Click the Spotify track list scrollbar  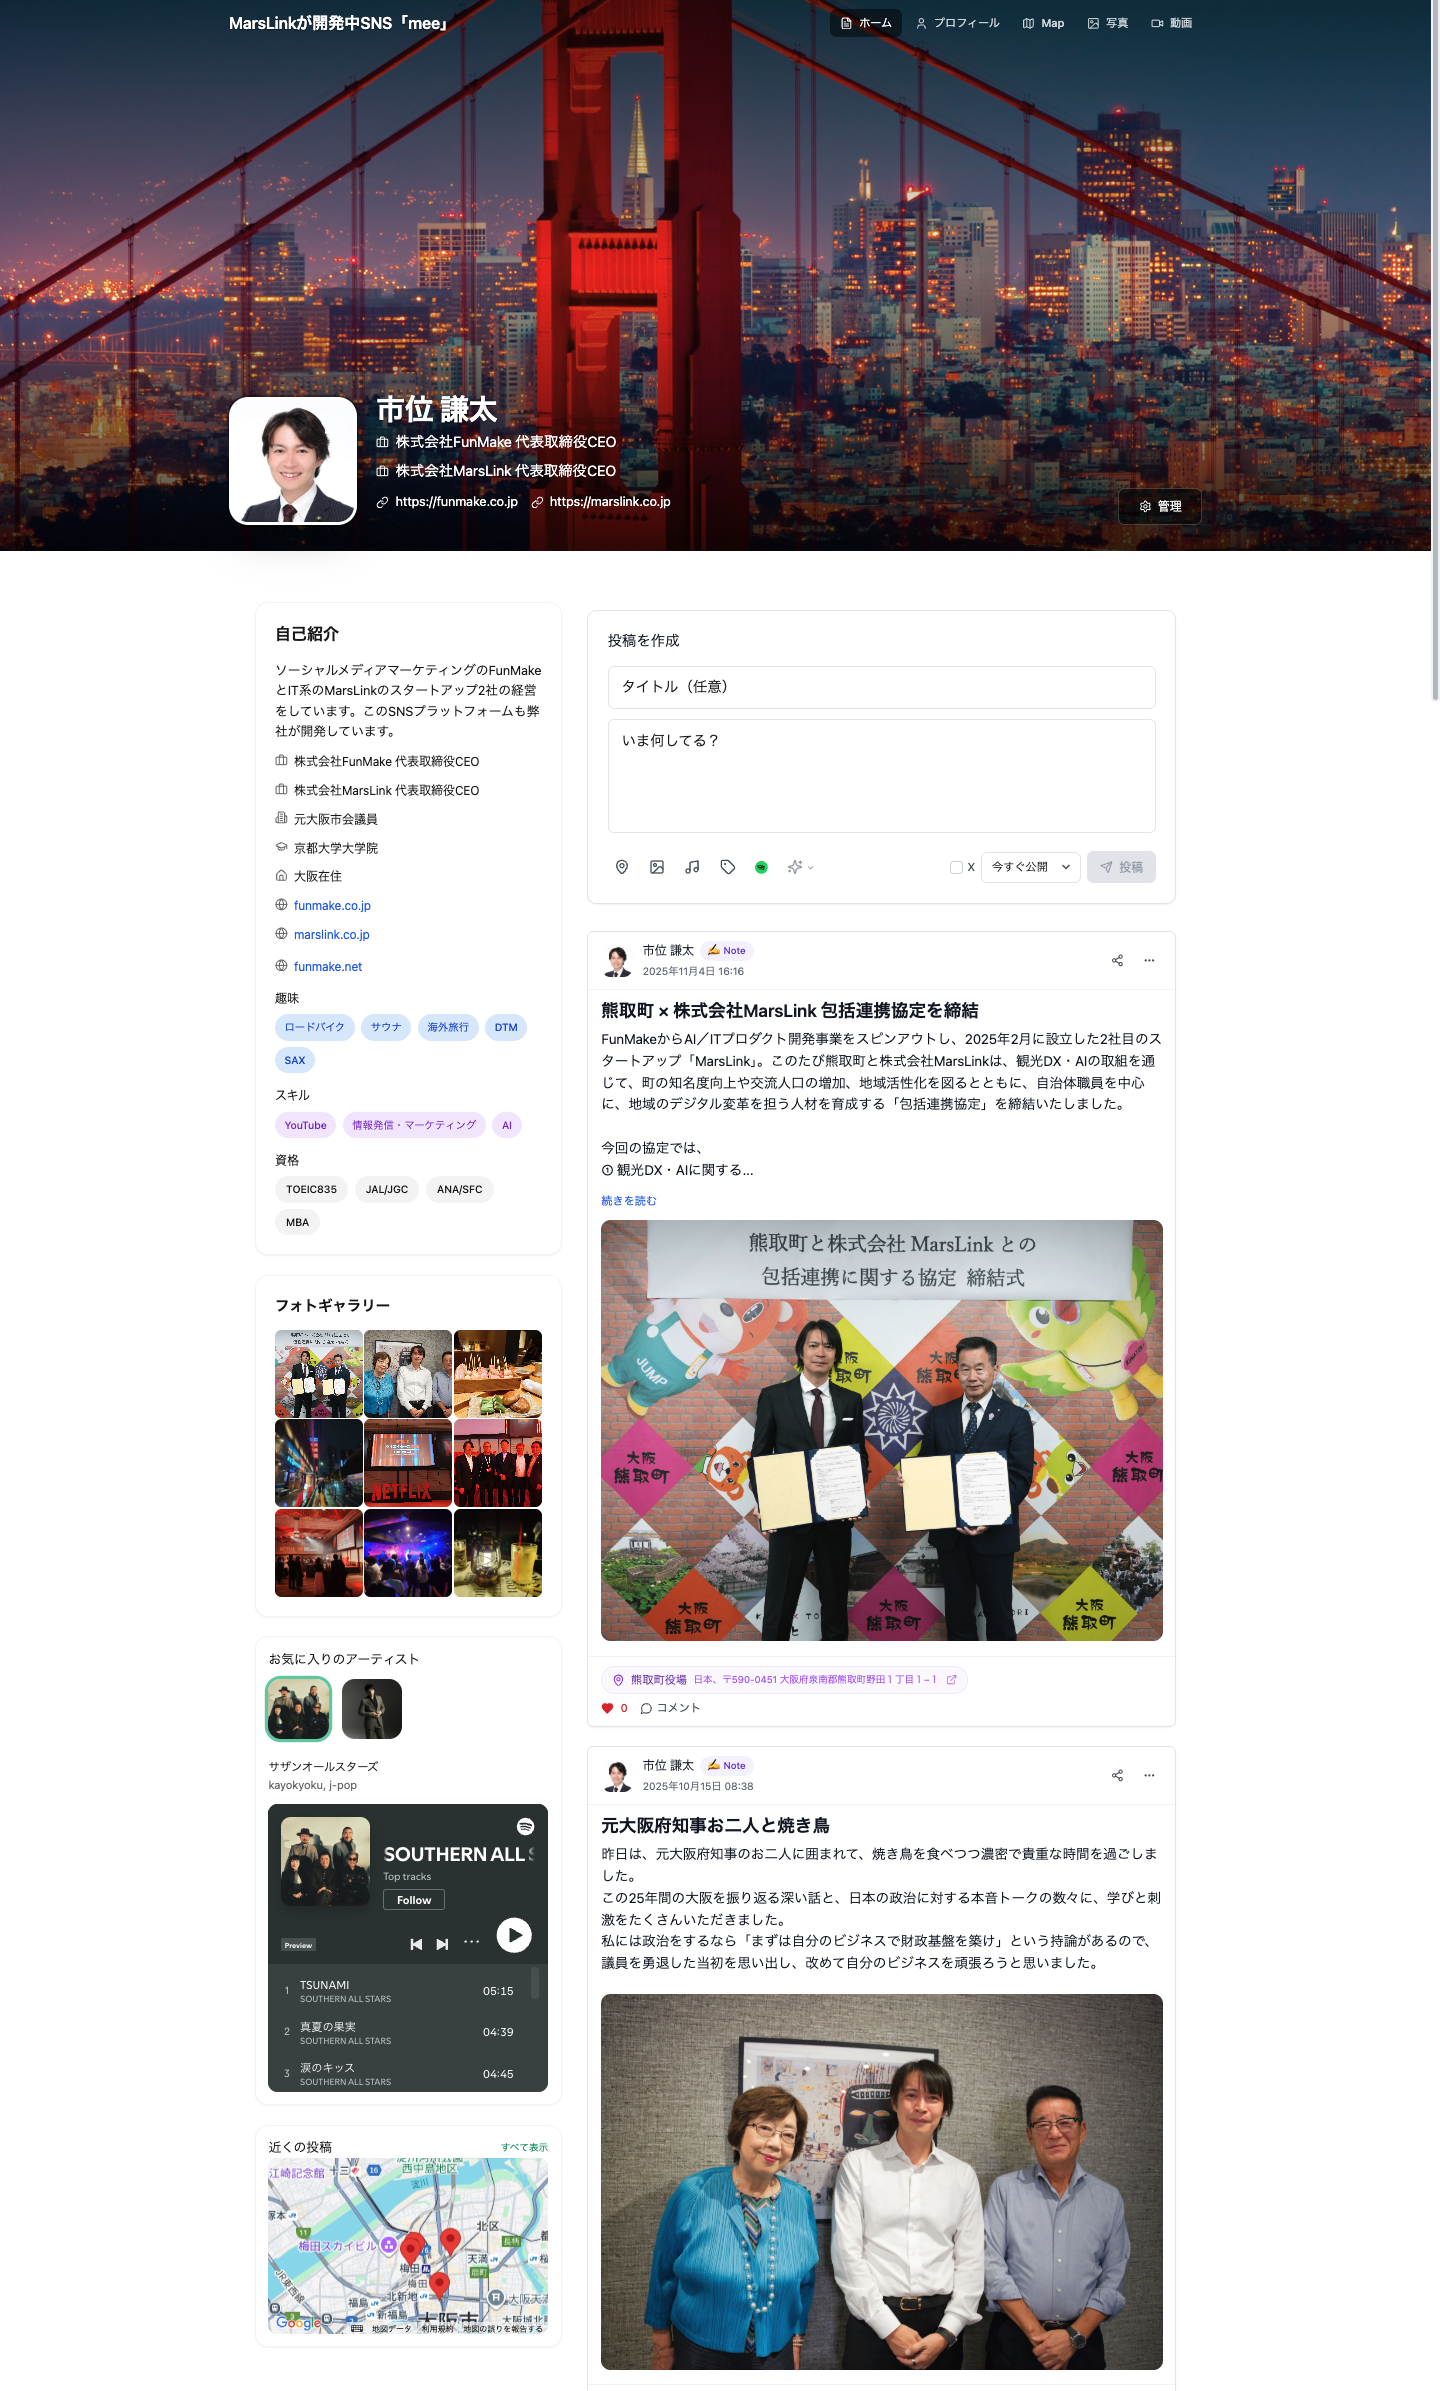coord(535,1982)
